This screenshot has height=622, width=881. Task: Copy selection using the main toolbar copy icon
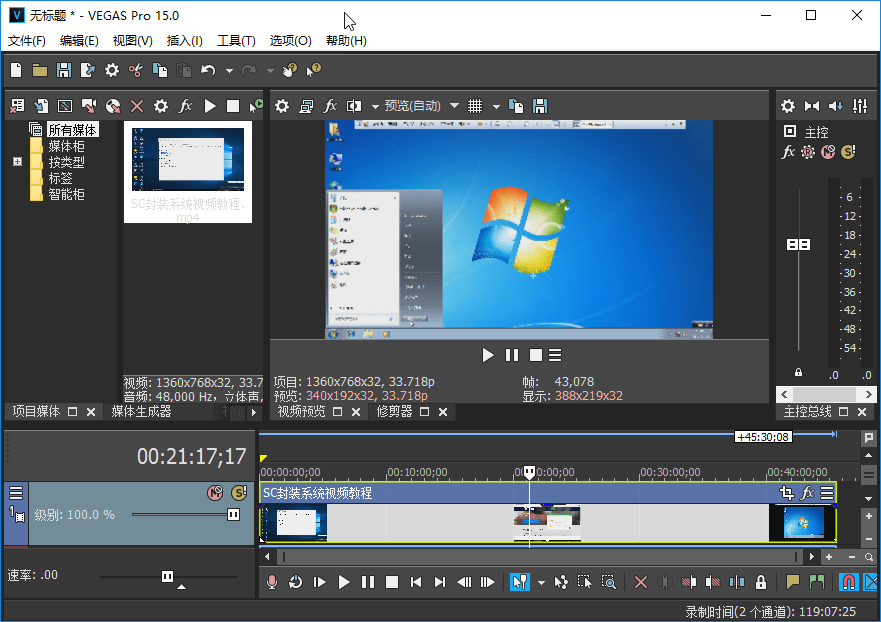tap(160, 70)
